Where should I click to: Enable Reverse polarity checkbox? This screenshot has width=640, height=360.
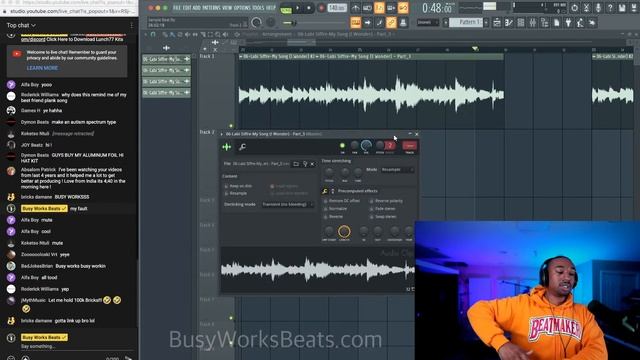pyautogui.click(x=371, y=201)
